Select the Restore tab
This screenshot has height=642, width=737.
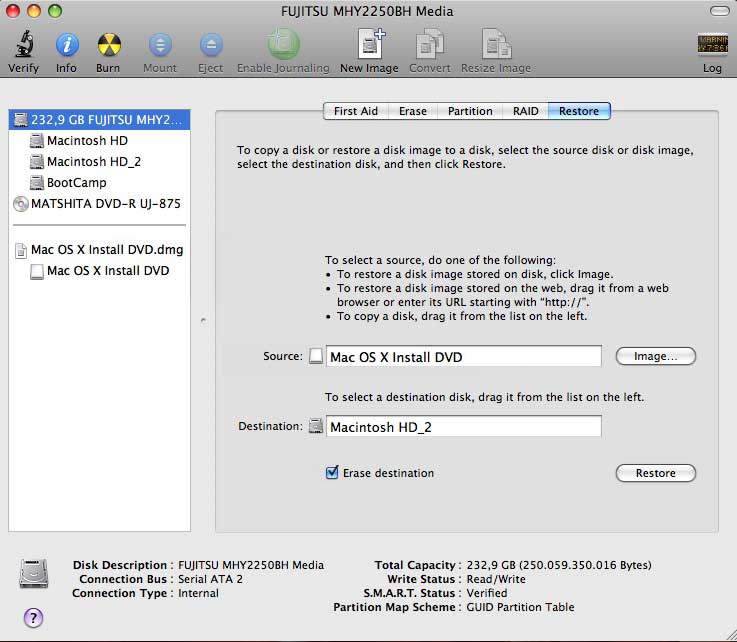click(x=579, y=111)
